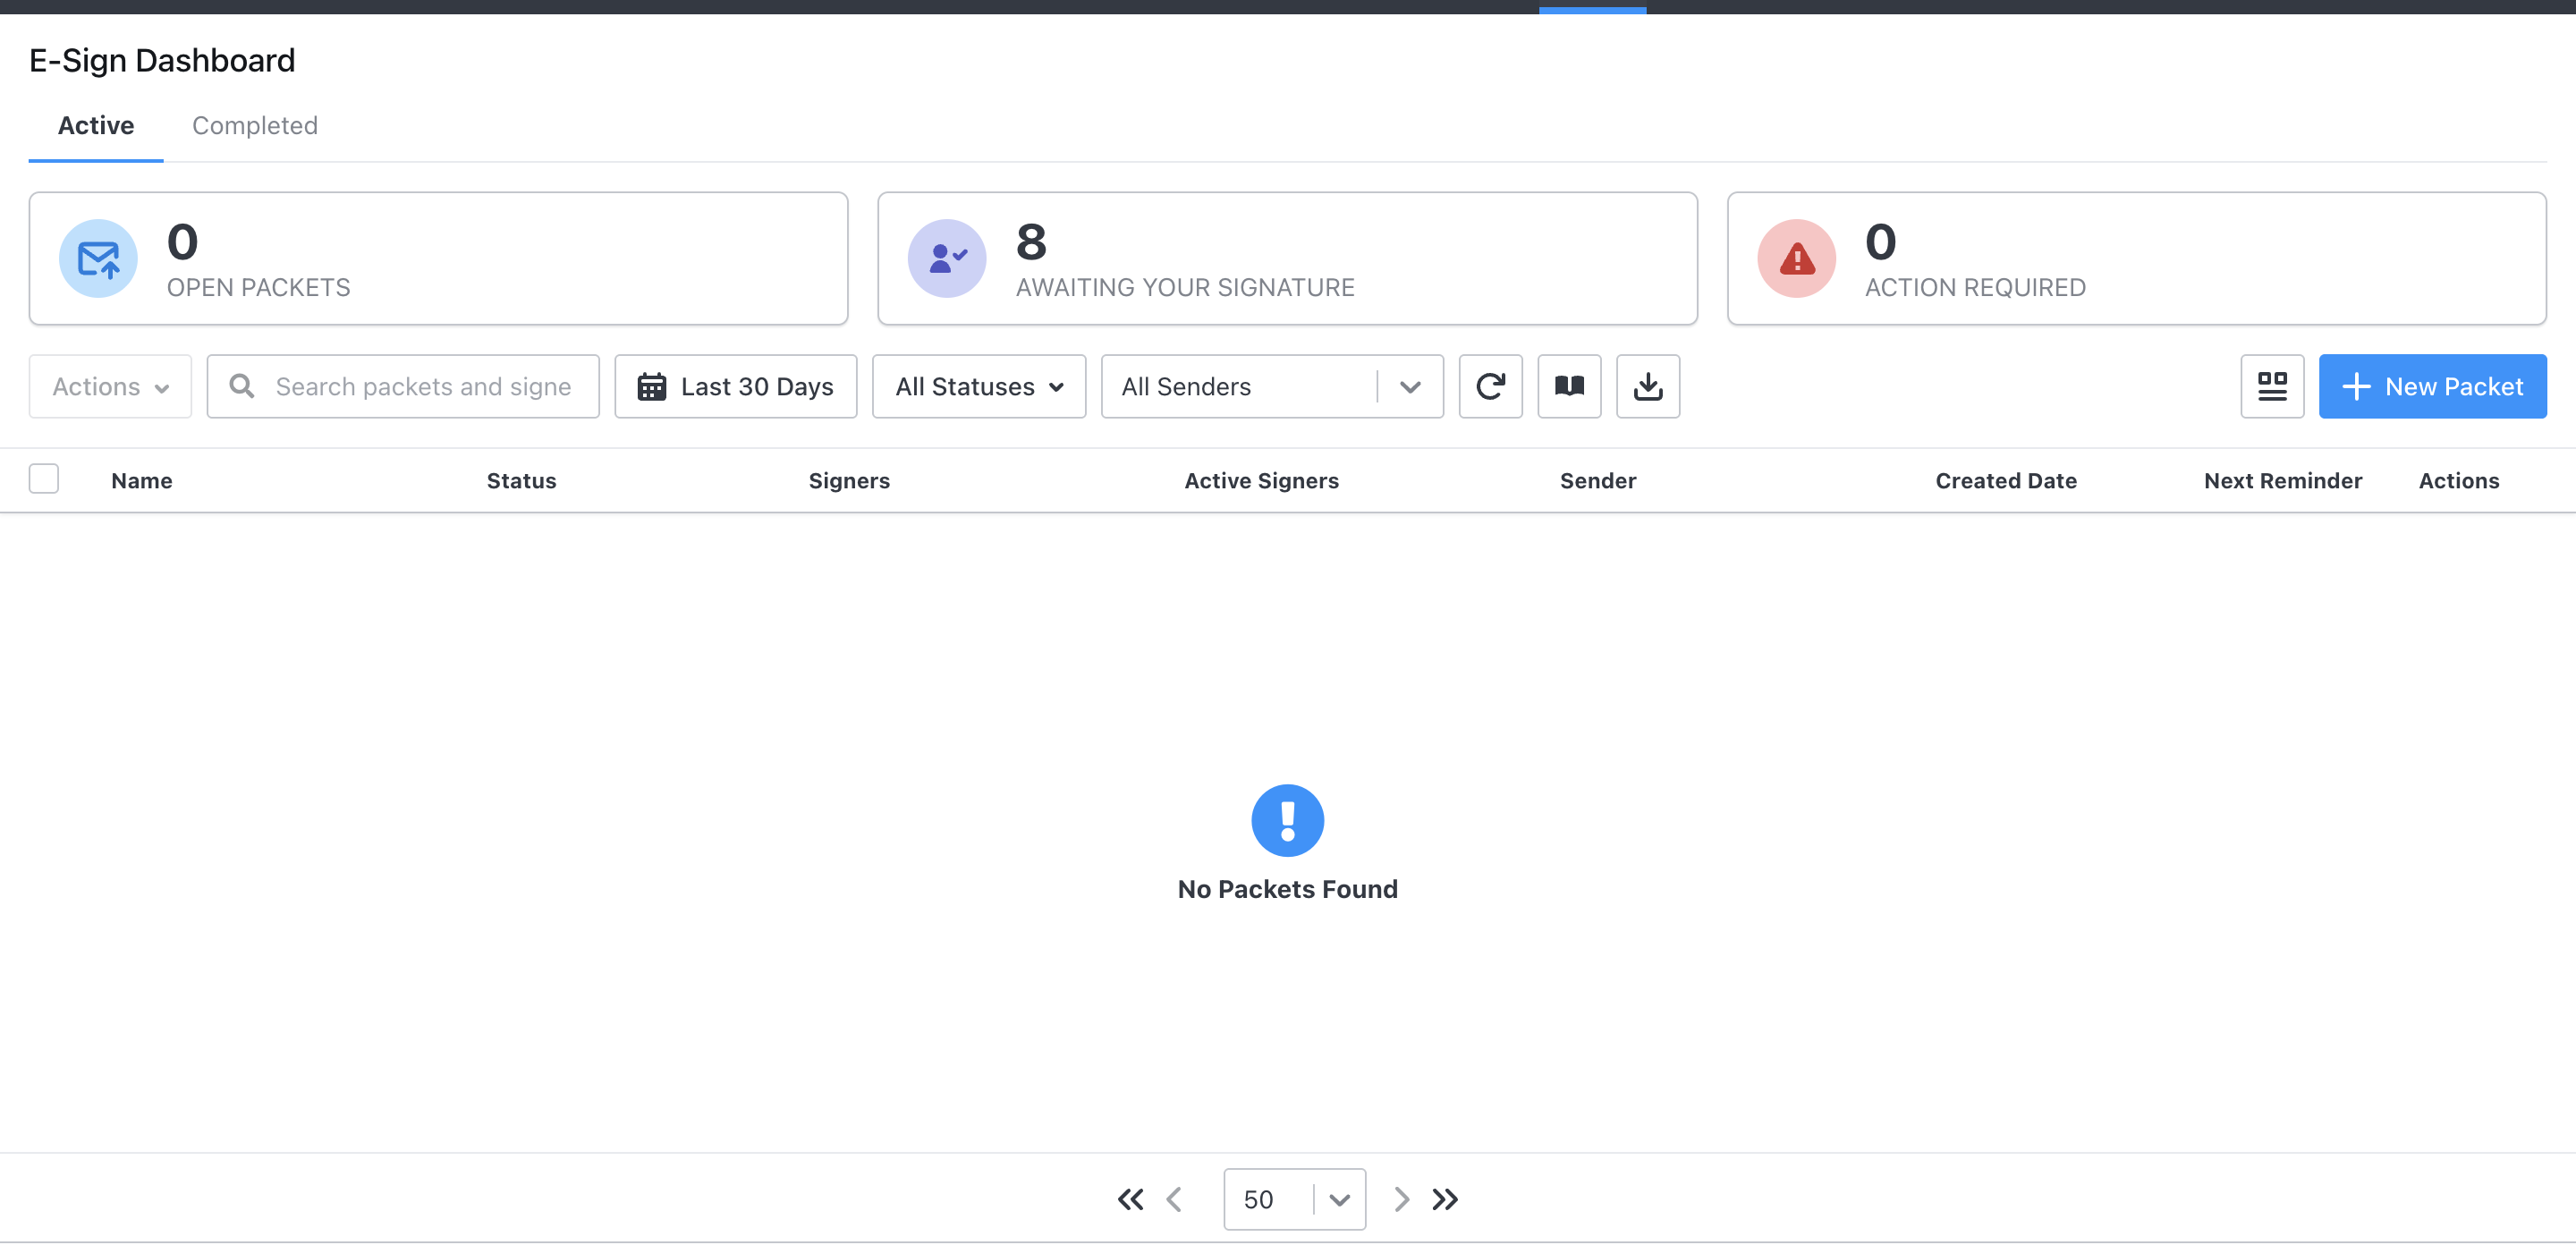Viewport: 2576px width, 1245px height.
Task: Click the search packets and signers field
Action: [x=403, y=386]
